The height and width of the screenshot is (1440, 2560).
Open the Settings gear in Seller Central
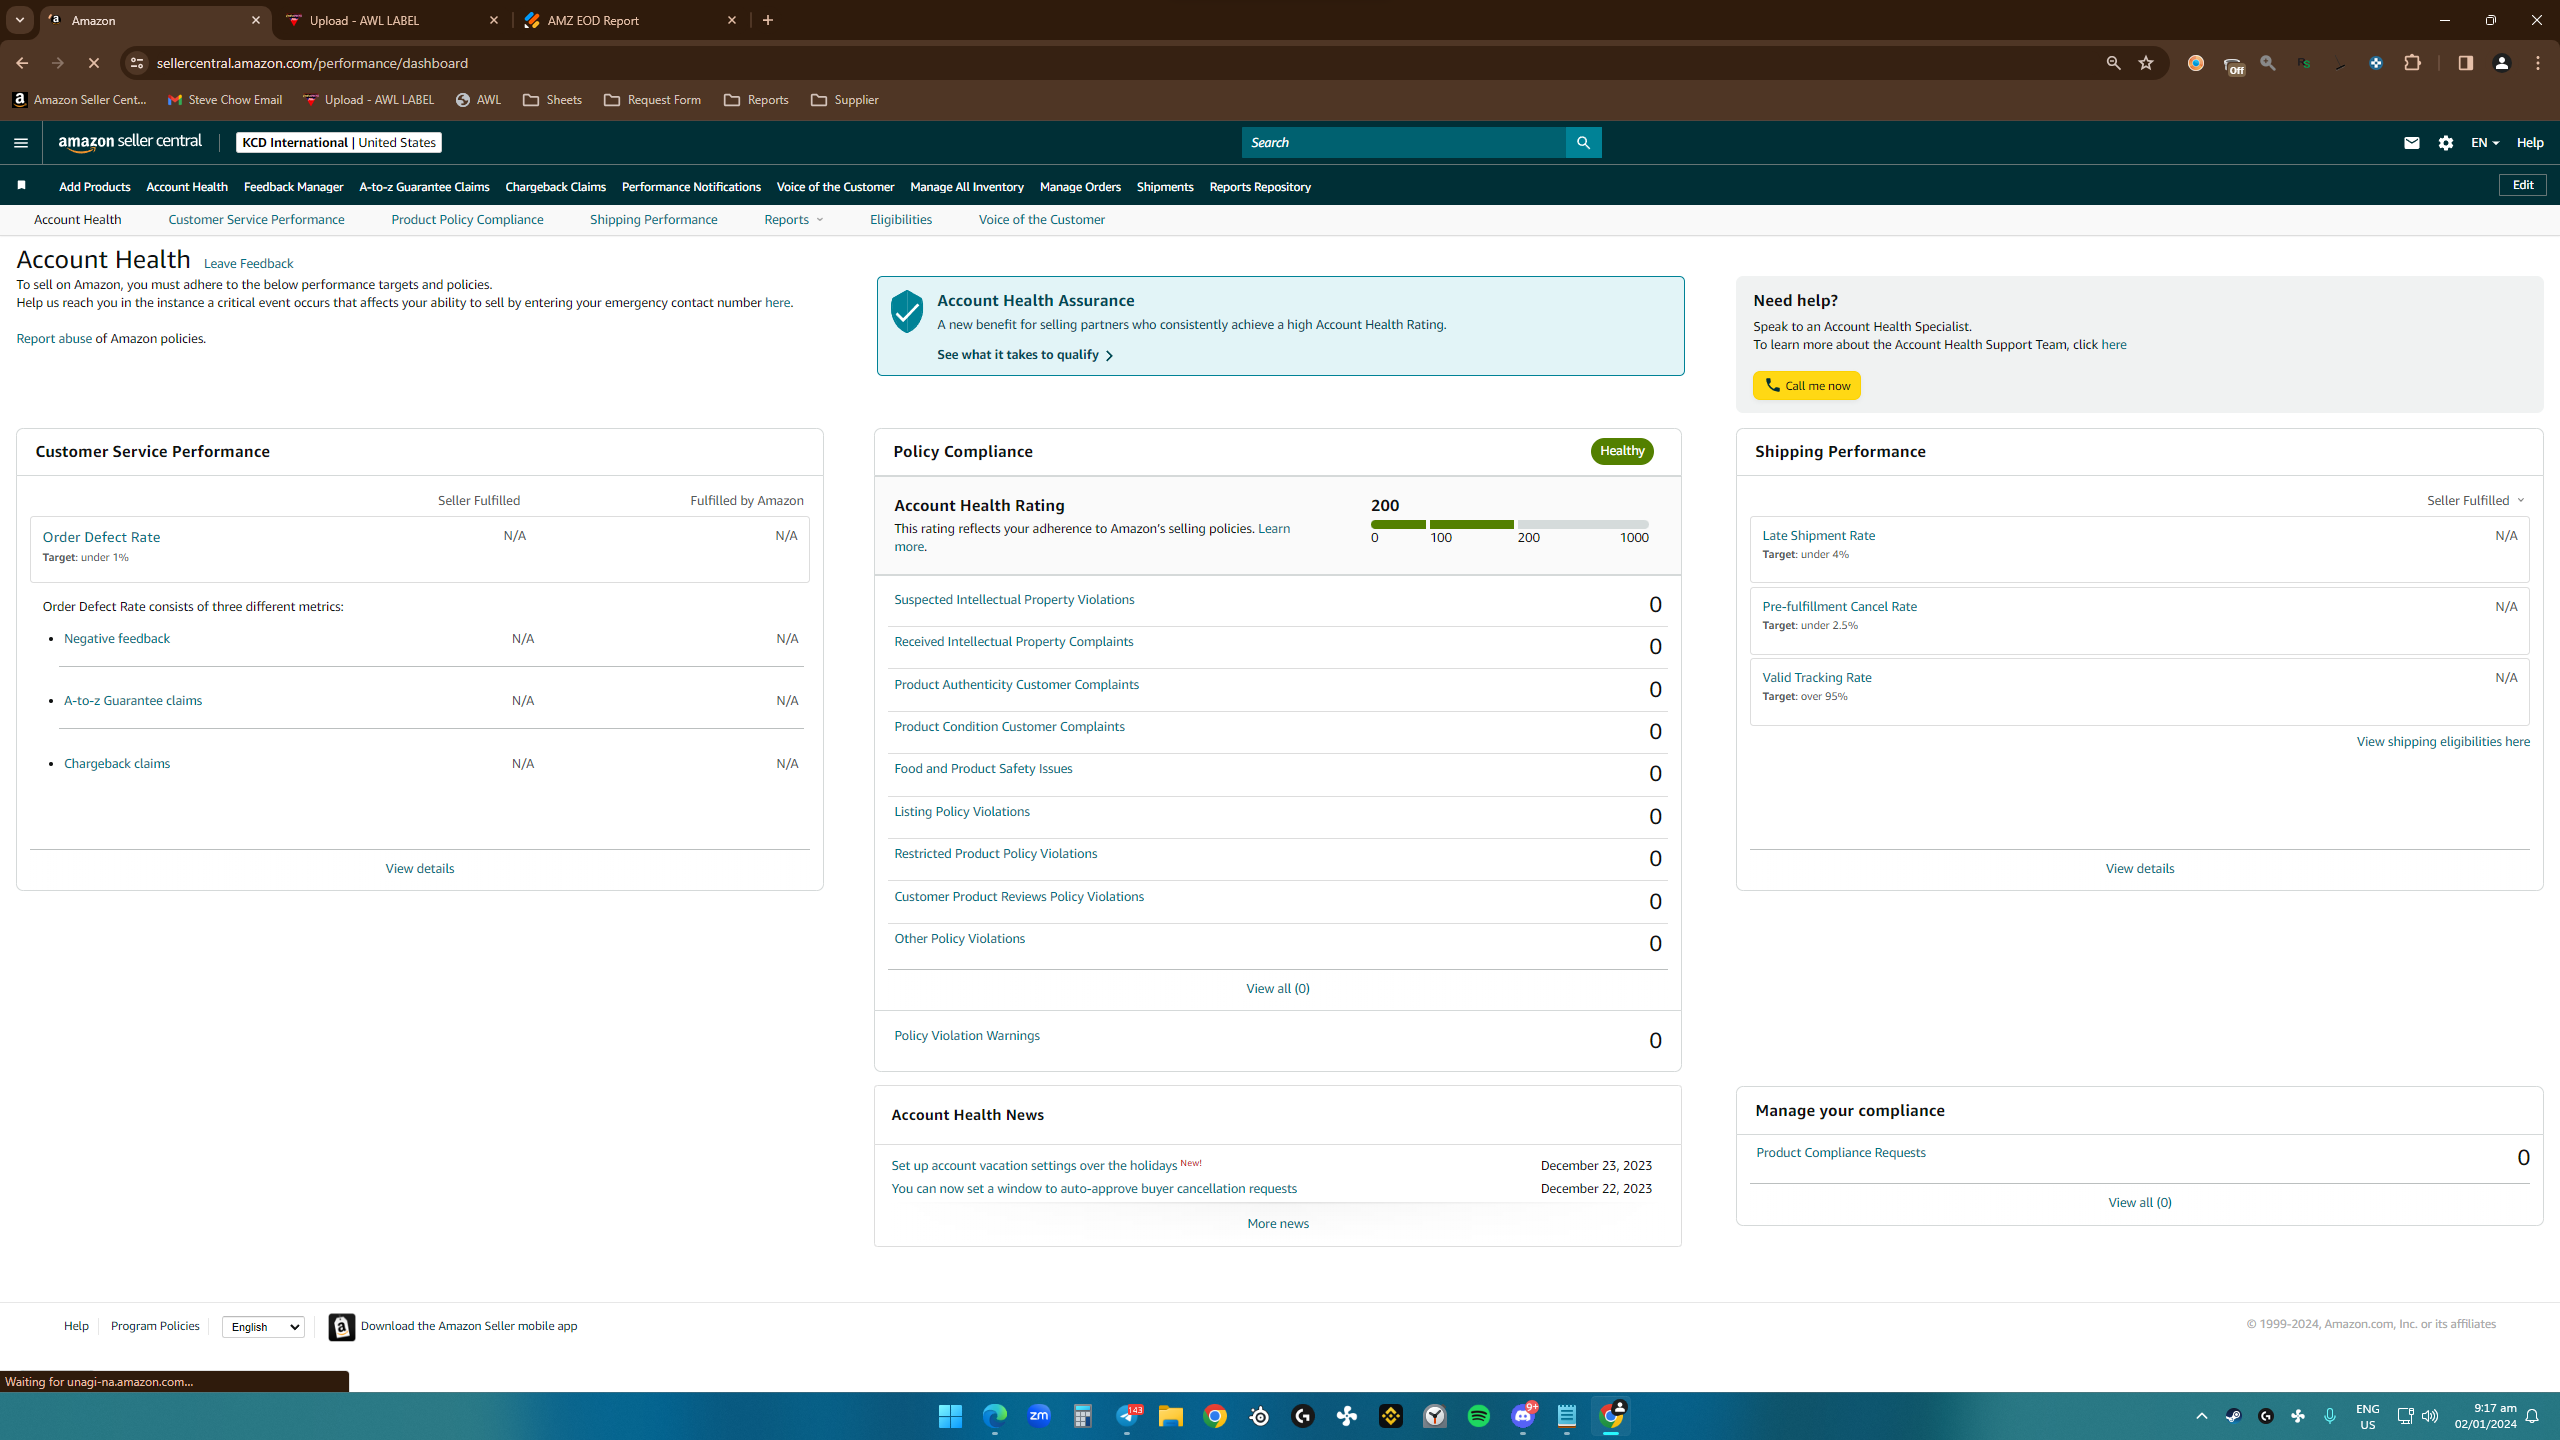tap(2446, 143)
